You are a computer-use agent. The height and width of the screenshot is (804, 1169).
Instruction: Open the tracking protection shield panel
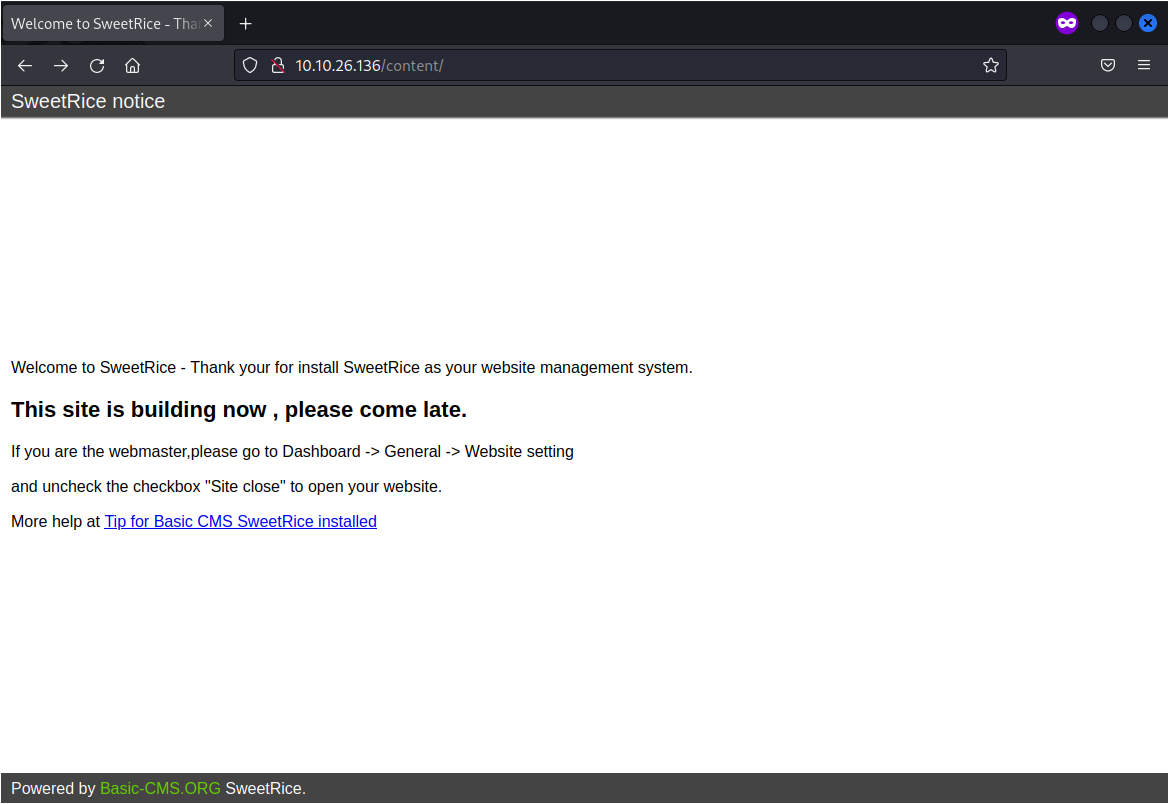[249, 65]
